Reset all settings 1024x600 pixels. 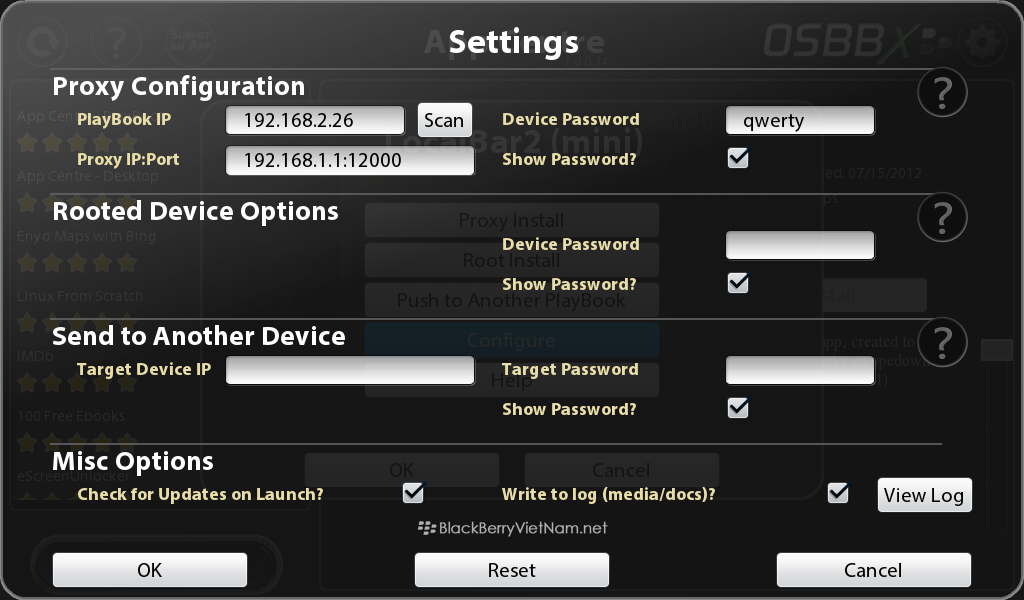point(511,570)
